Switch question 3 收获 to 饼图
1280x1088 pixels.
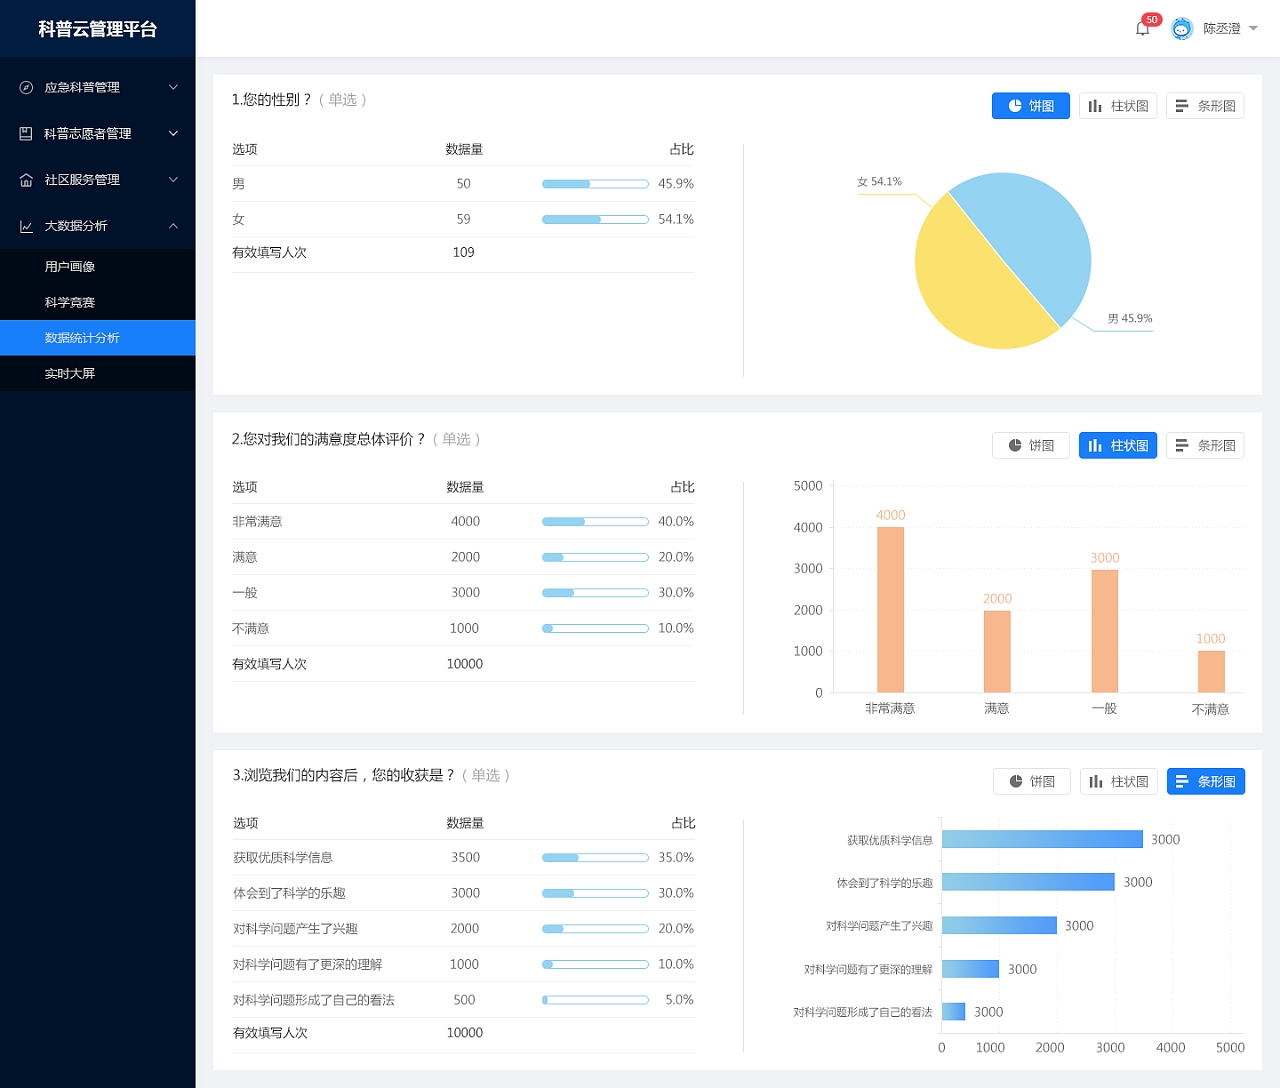pyautogui.click(x=1031, y=782)
